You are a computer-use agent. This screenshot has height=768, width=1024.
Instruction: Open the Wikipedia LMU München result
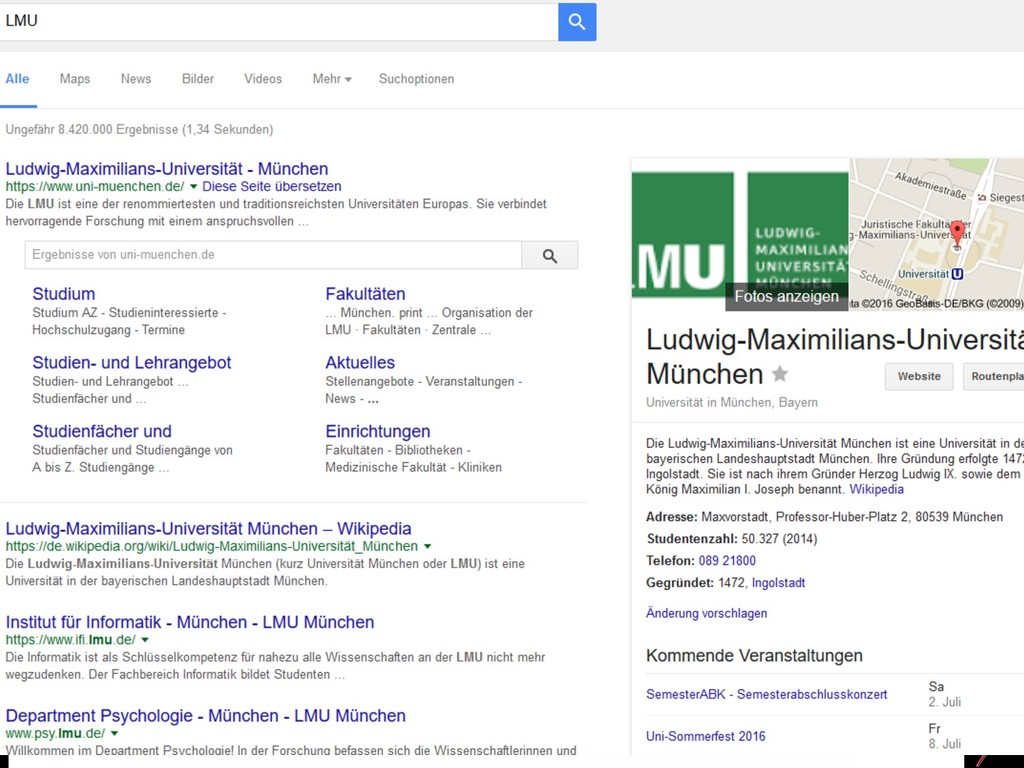[x=208, y=528]
